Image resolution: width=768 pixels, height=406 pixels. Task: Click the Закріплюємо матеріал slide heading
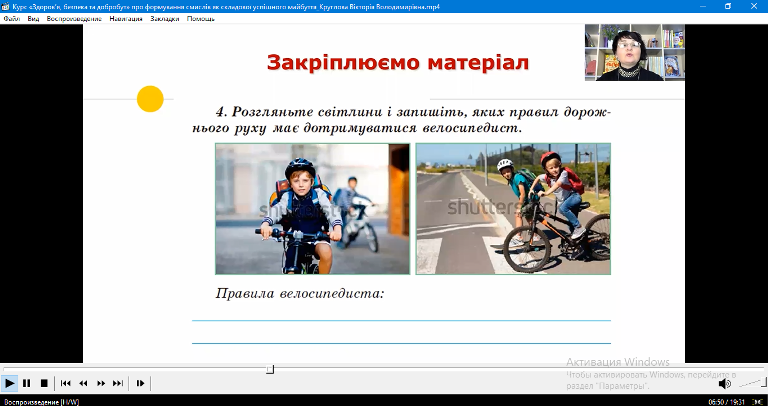398,63
